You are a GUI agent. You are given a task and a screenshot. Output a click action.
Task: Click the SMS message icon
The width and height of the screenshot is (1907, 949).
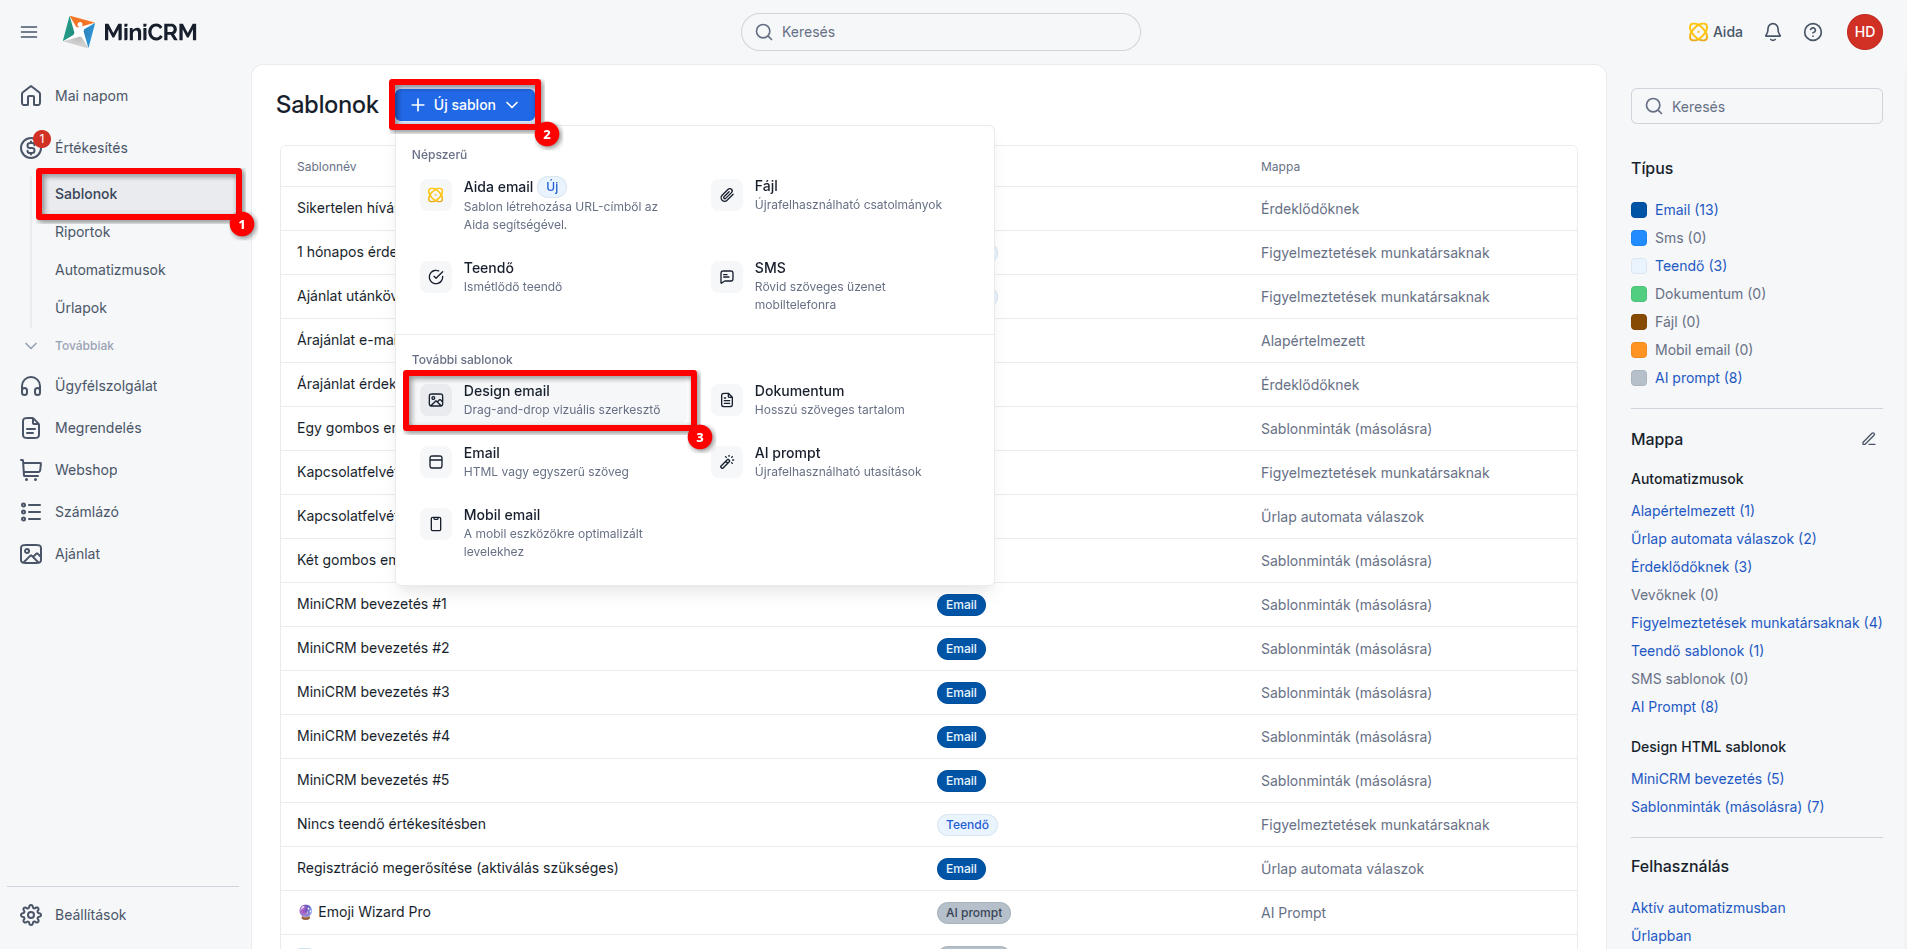click(x=727, y=277)
